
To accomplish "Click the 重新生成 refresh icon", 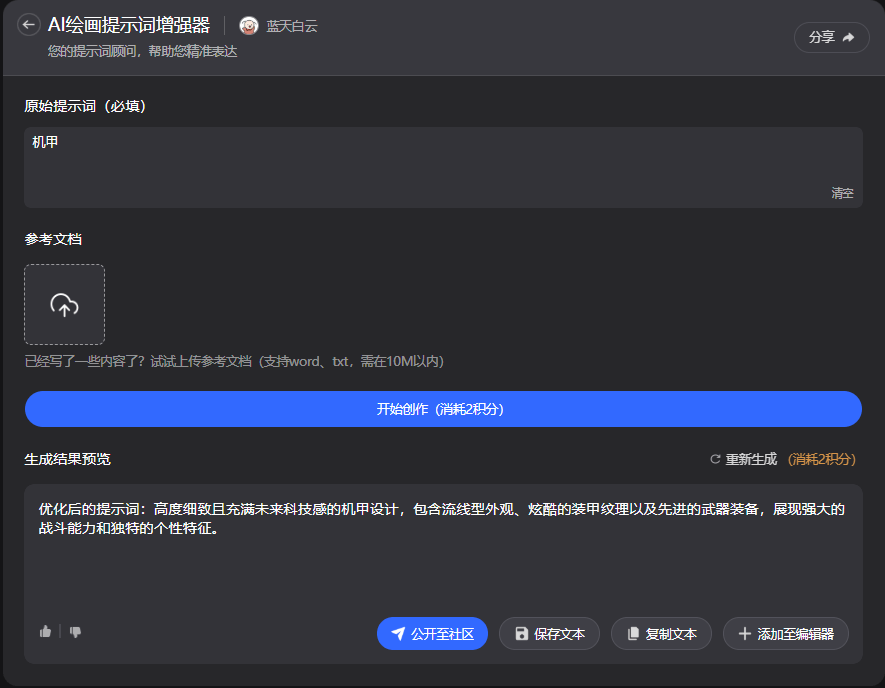I will pyautogui.click(x=715, y=459).
